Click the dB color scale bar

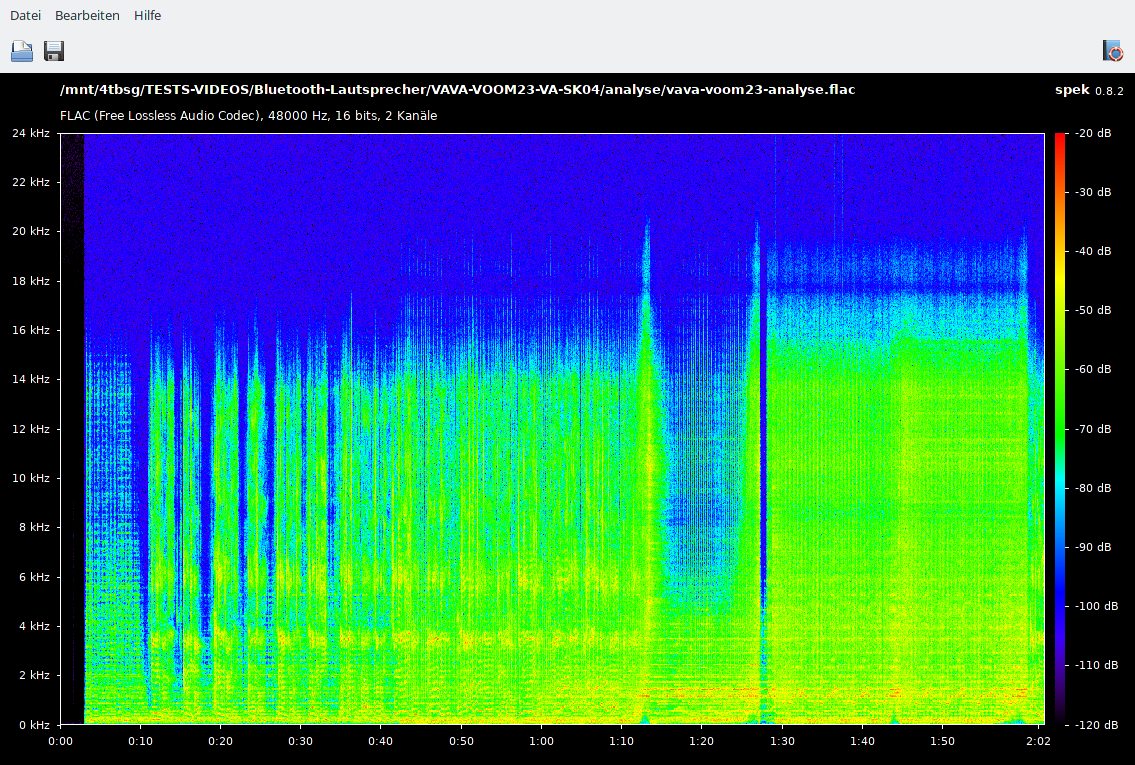[x=1060, y=428]
